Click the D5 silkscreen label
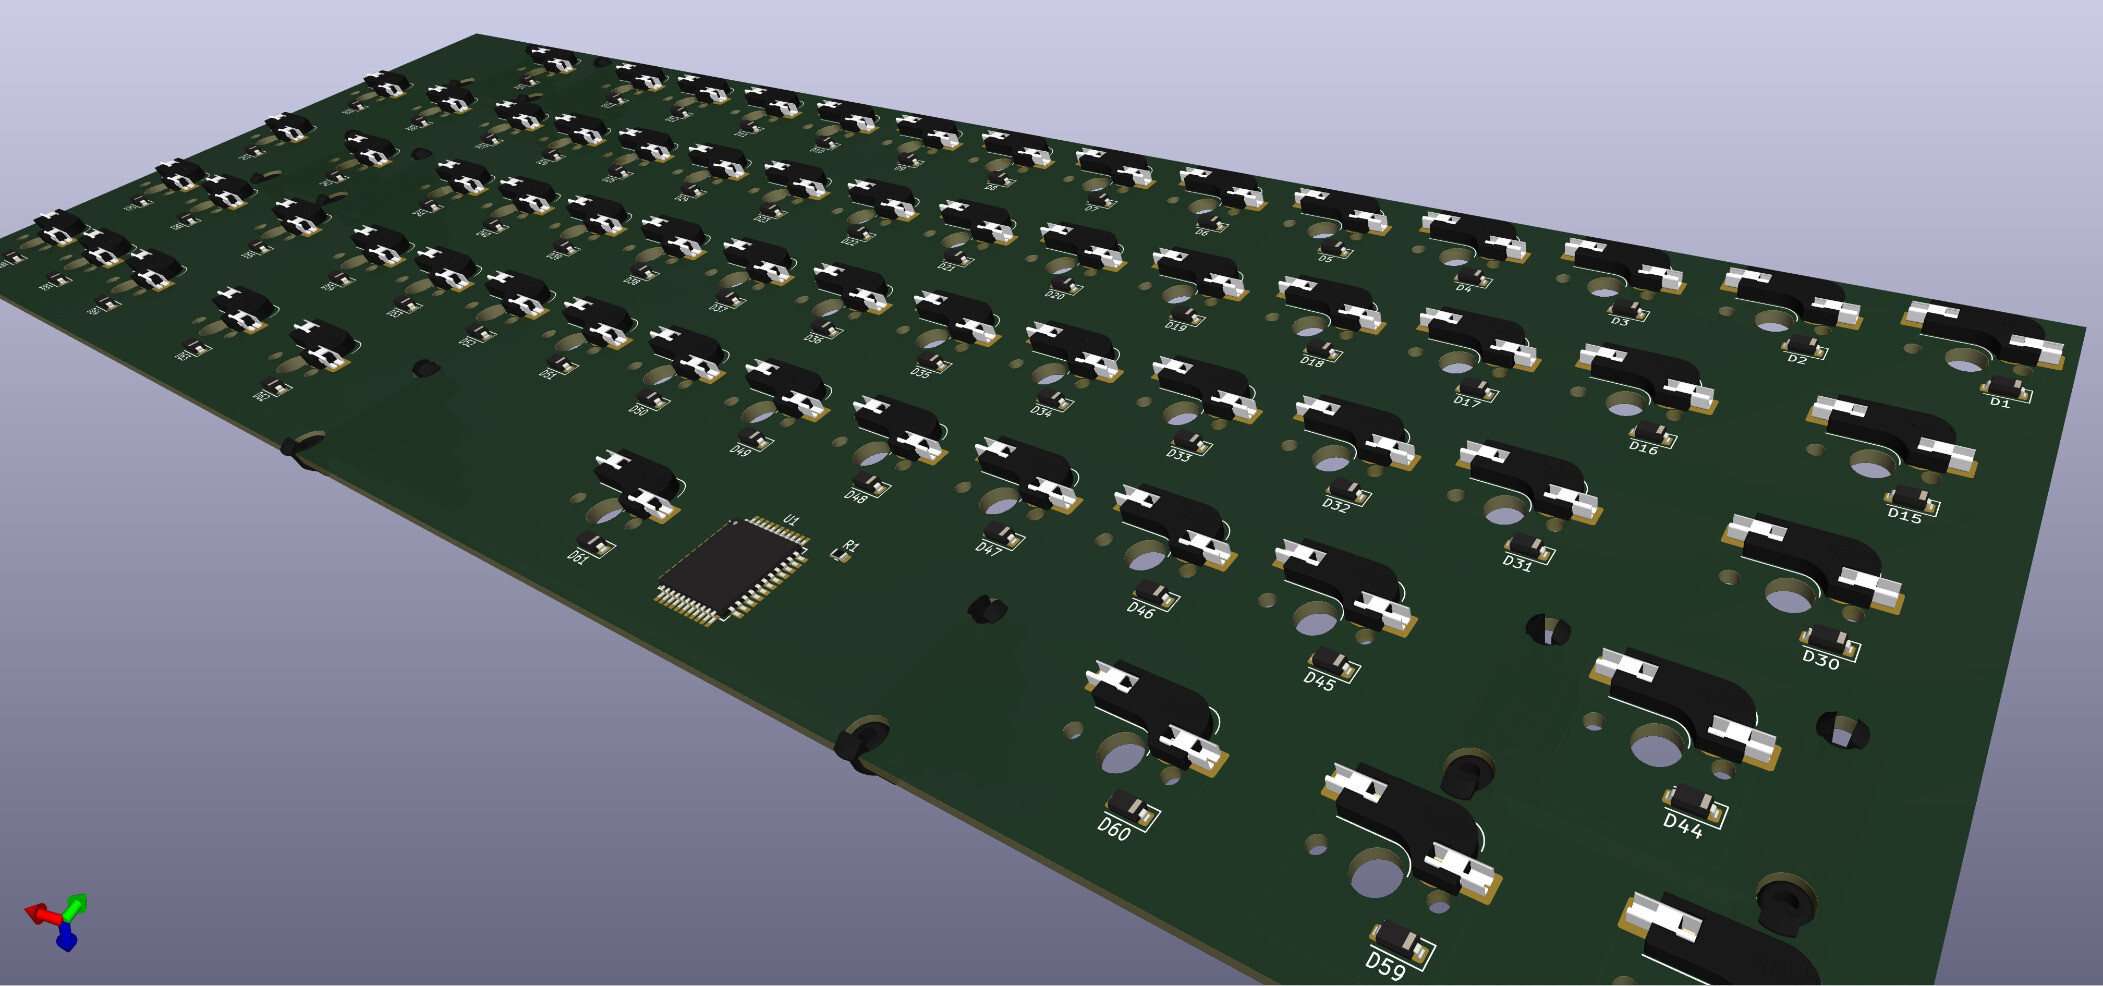The width and height of the screenshot is (2103, 986). (x=1325, y=259)
